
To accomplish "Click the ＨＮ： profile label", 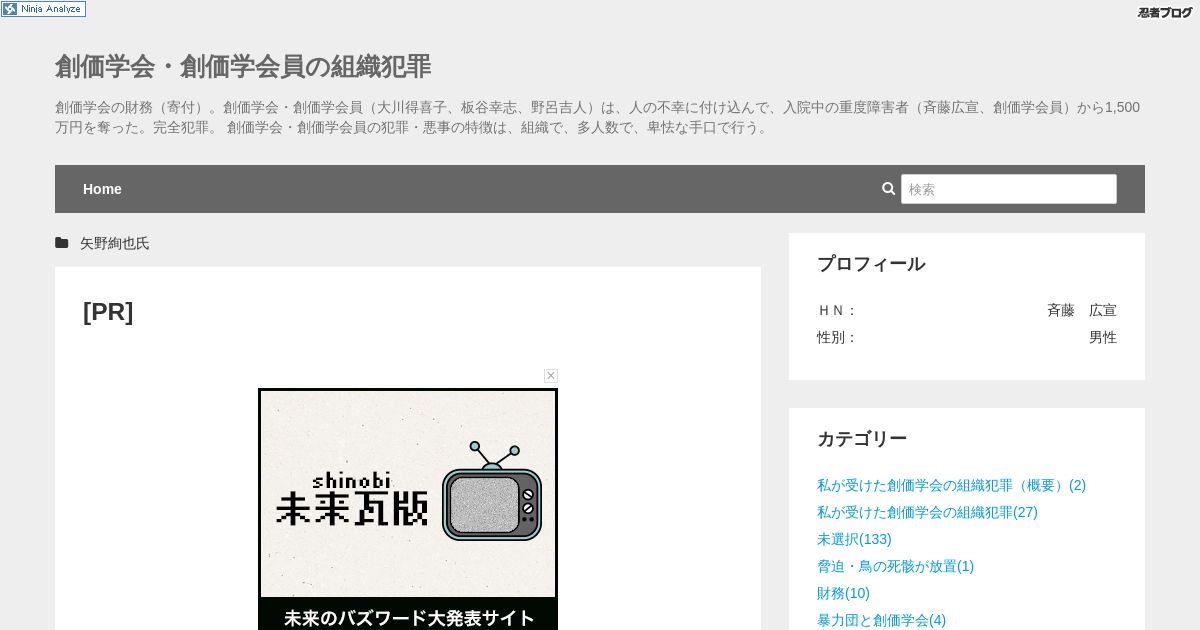I will tap(838, 310).
